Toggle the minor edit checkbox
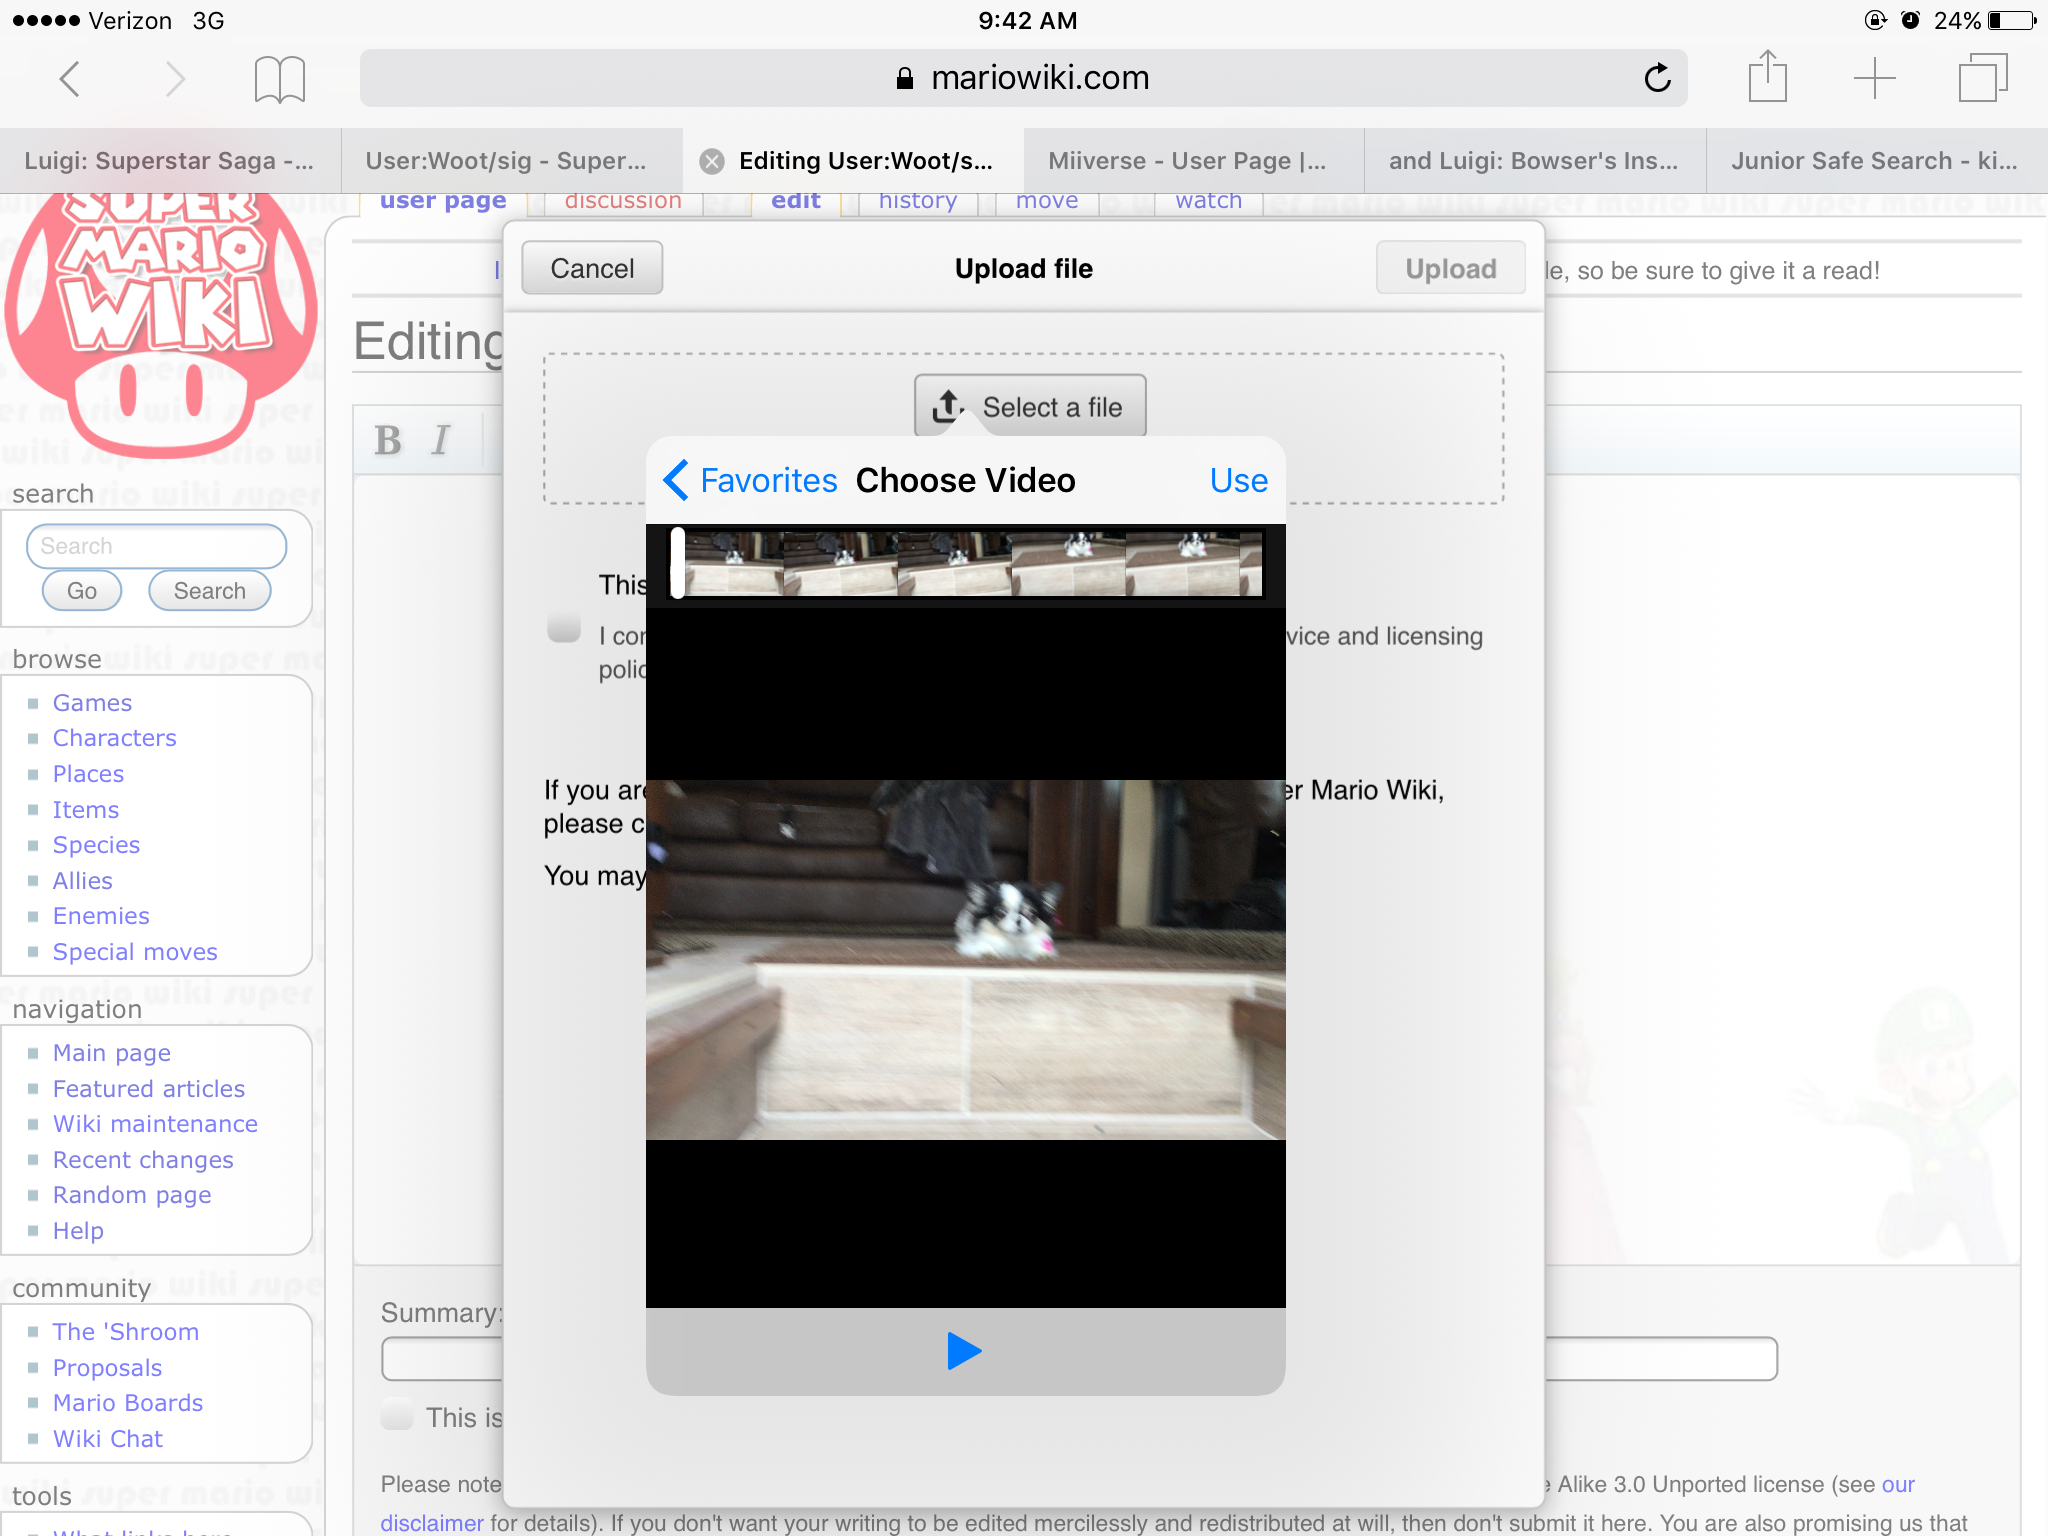Screen dimensions: 2048x1536 click(397, 1416)
